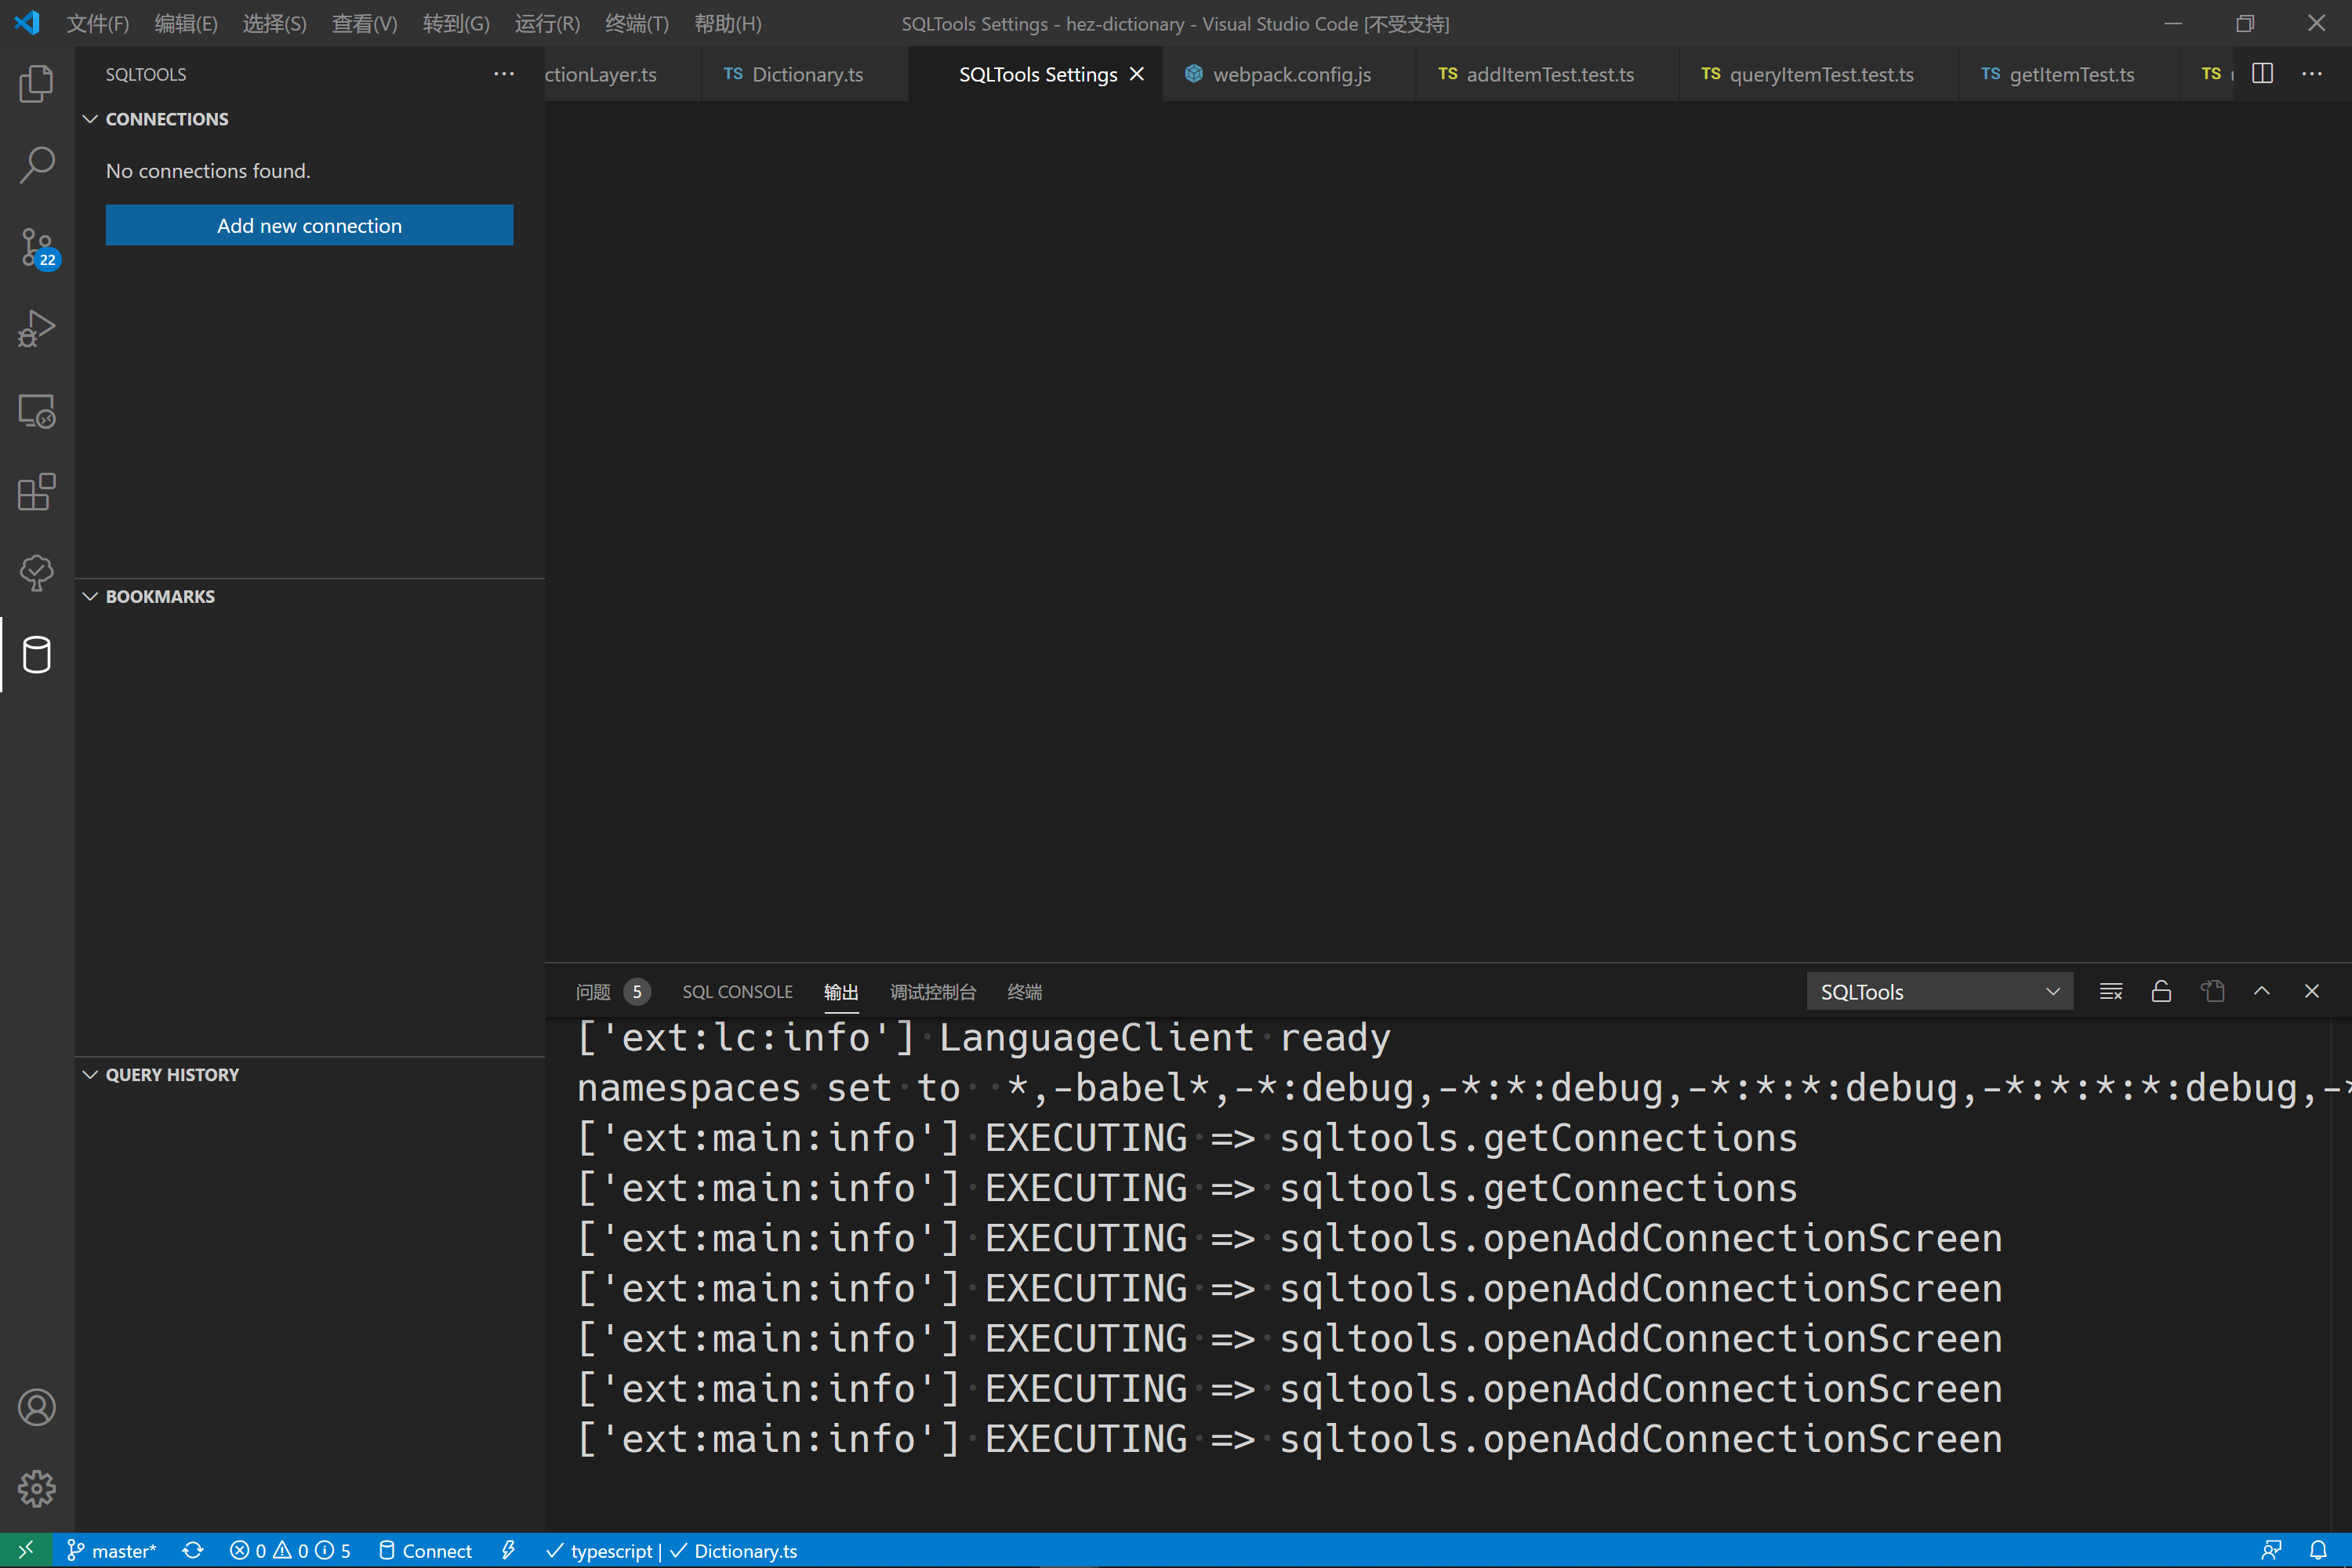The image size is (2352, 1568).
Task: Toggle split editor layout
Action: tap(2262, 74)
